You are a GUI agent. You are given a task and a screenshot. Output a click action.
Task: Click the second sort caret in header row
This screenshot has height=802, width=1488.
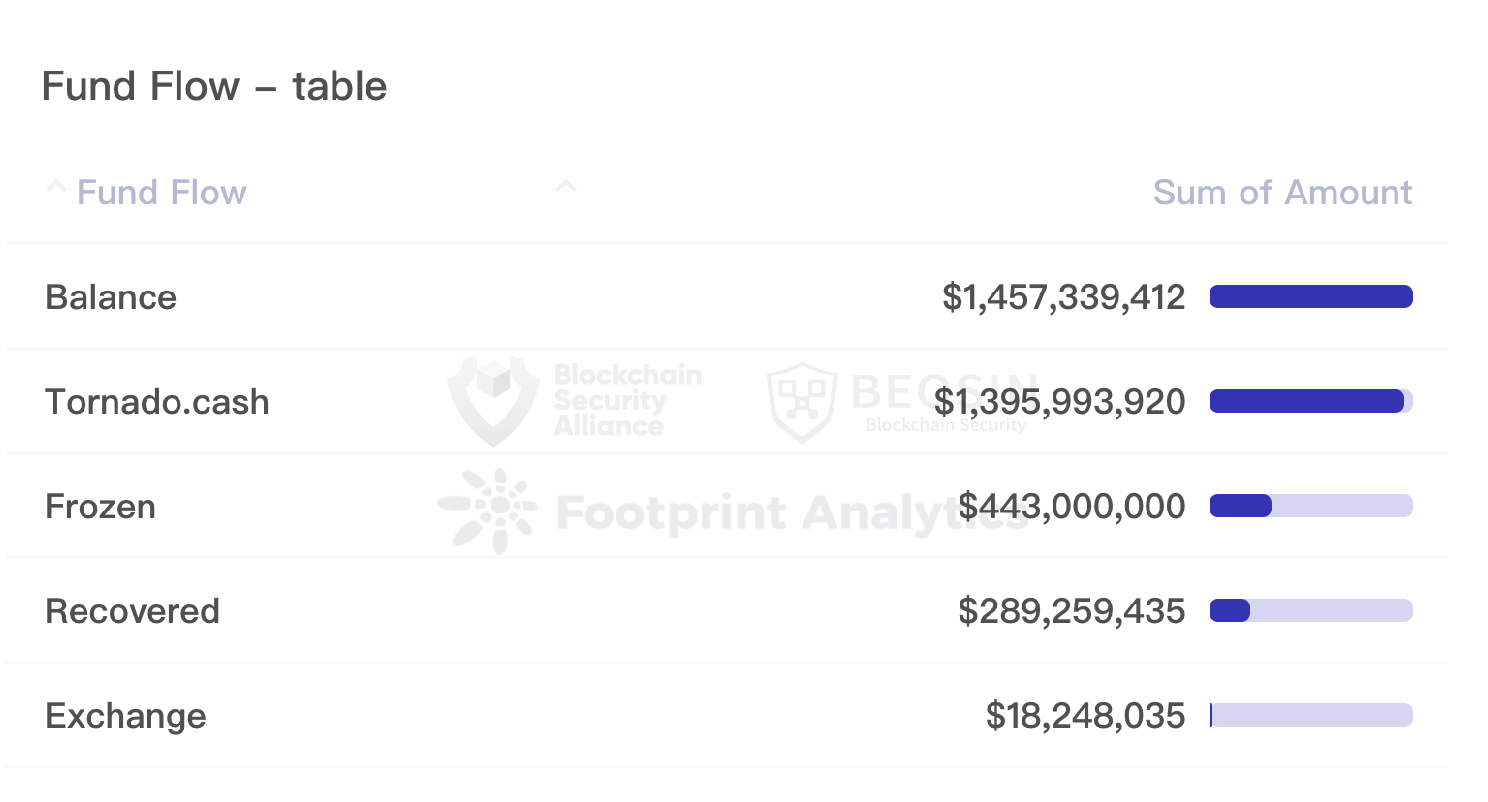click(x=566, y=186)
